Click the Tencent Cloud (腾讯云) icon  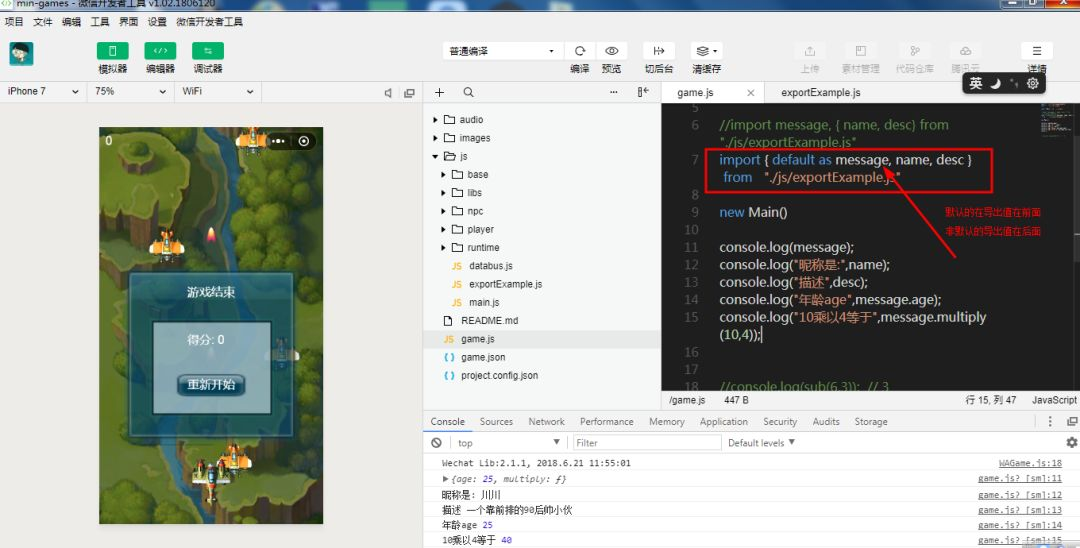click(x=966, y=51)
